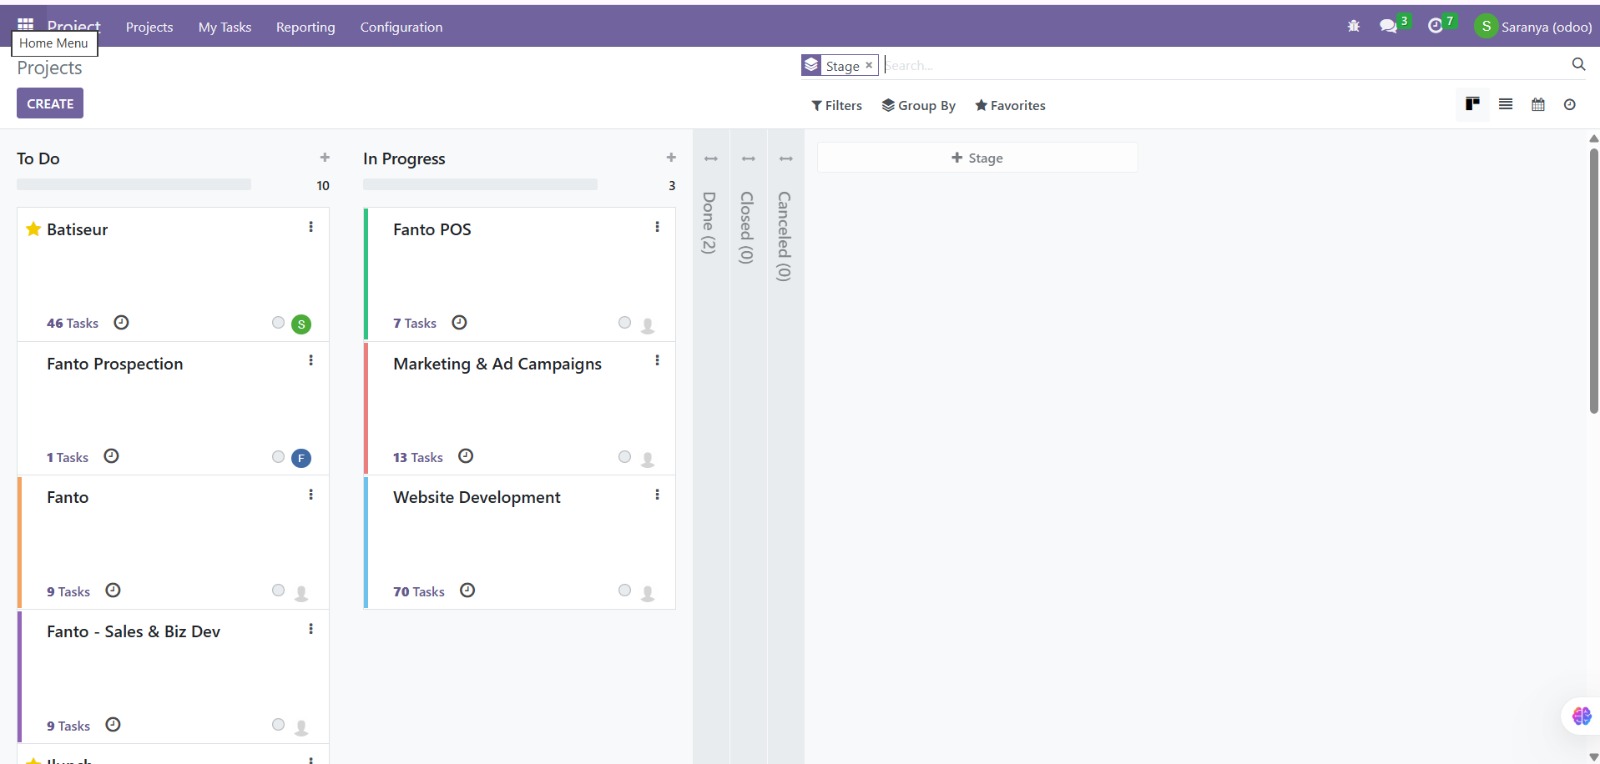Open the 46 Tasks link on Batiseur
Image resolution: width=1600 pixels, height=764 pixels.
point(72,323)
